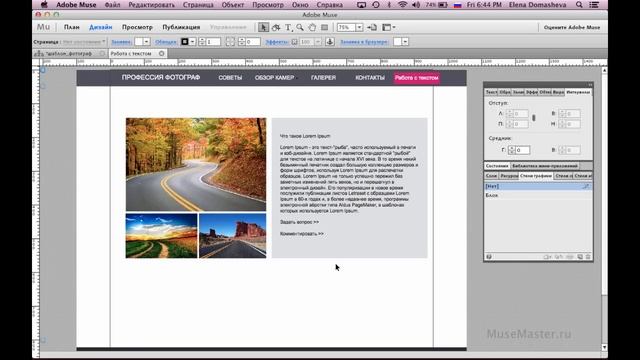Open Spotlight search icon
Viewport: 640px width, 360px height.
coord(579,5)
